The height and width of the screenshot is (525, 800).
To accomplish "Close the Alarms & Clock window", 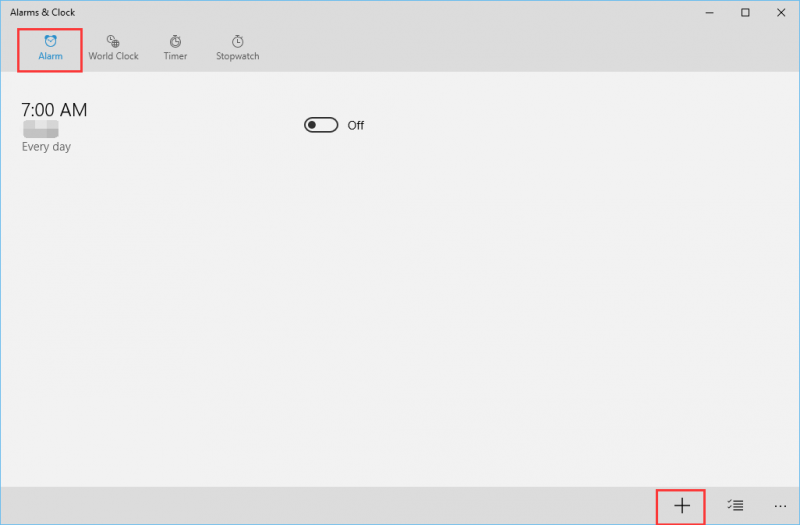I will tap(781, 12).
